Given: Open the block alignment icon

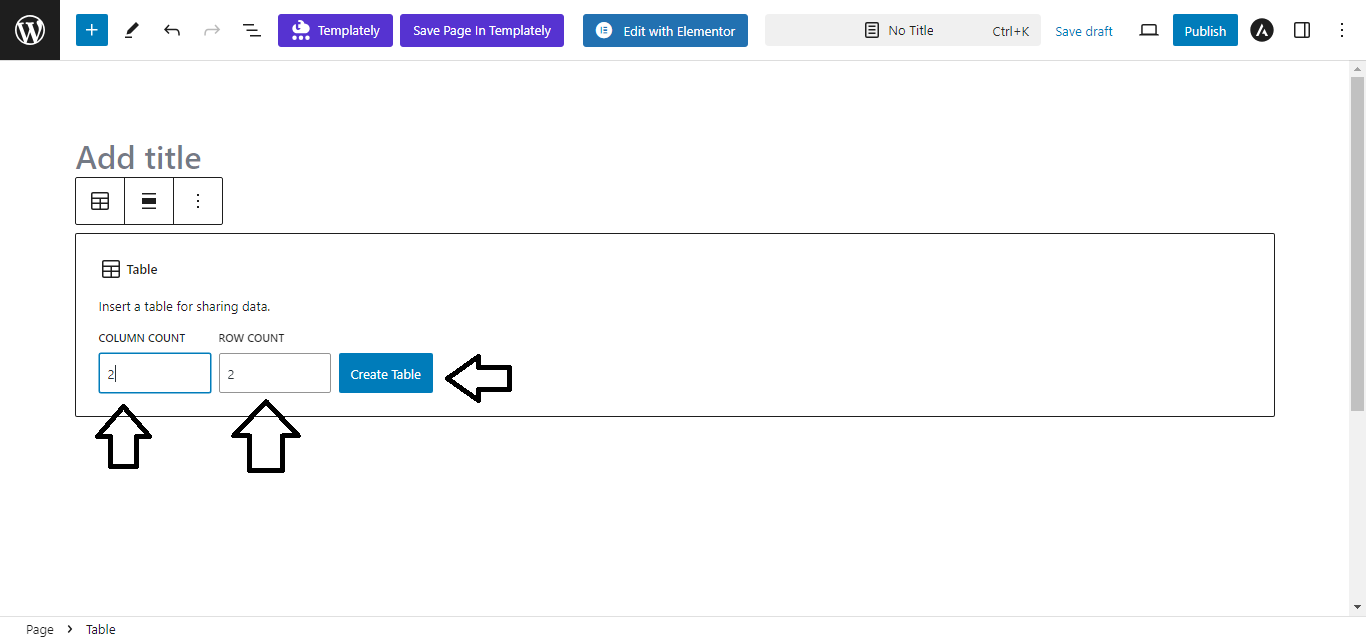Looking at the screenshot, I should tap(149, 201).
